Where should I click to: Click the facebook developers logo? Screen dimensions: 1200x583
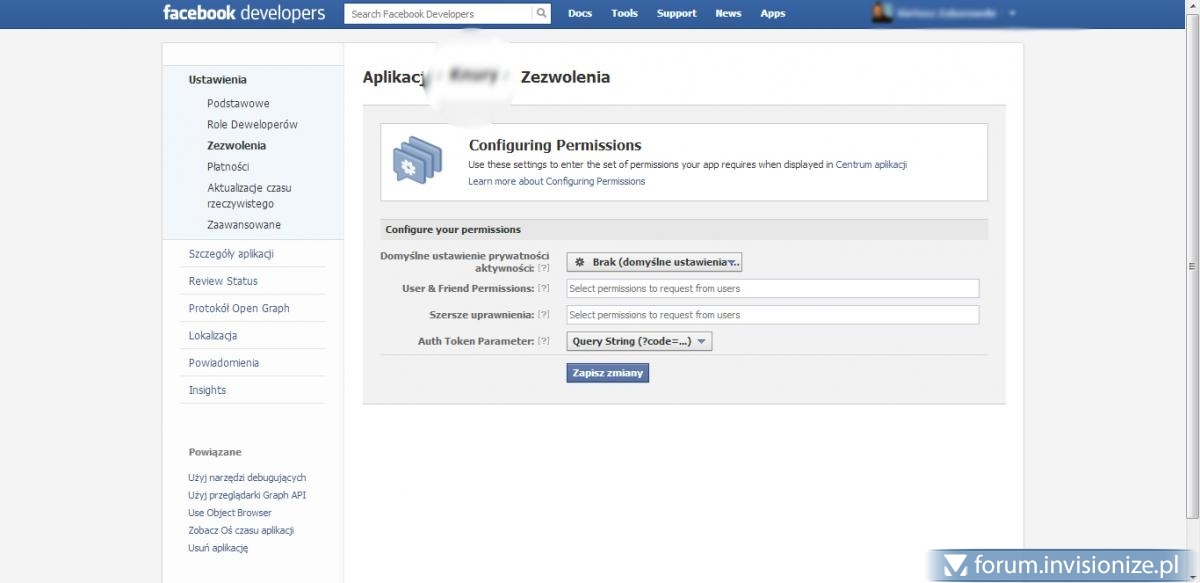click(x=244, y=14)
